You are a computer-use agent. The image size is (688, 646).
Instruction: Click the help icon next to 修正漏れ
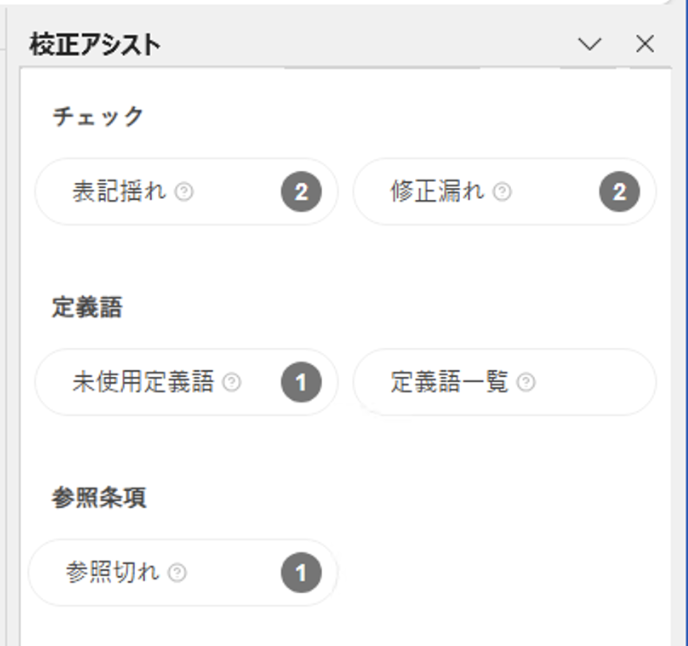pos(502,192)
